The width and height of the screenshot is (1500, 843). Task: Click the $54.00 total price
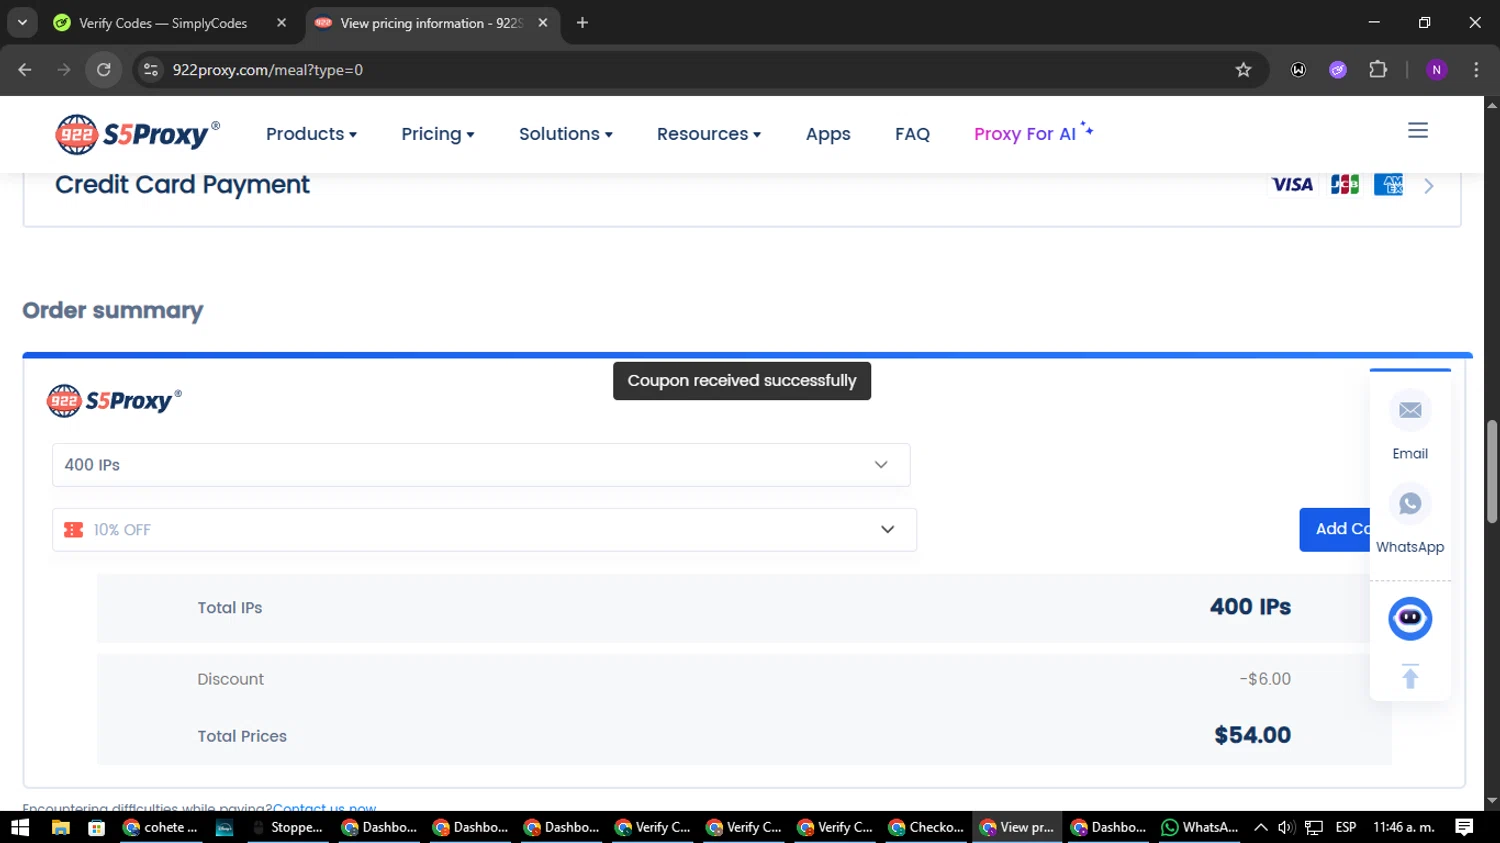[x=1252, y=735]
